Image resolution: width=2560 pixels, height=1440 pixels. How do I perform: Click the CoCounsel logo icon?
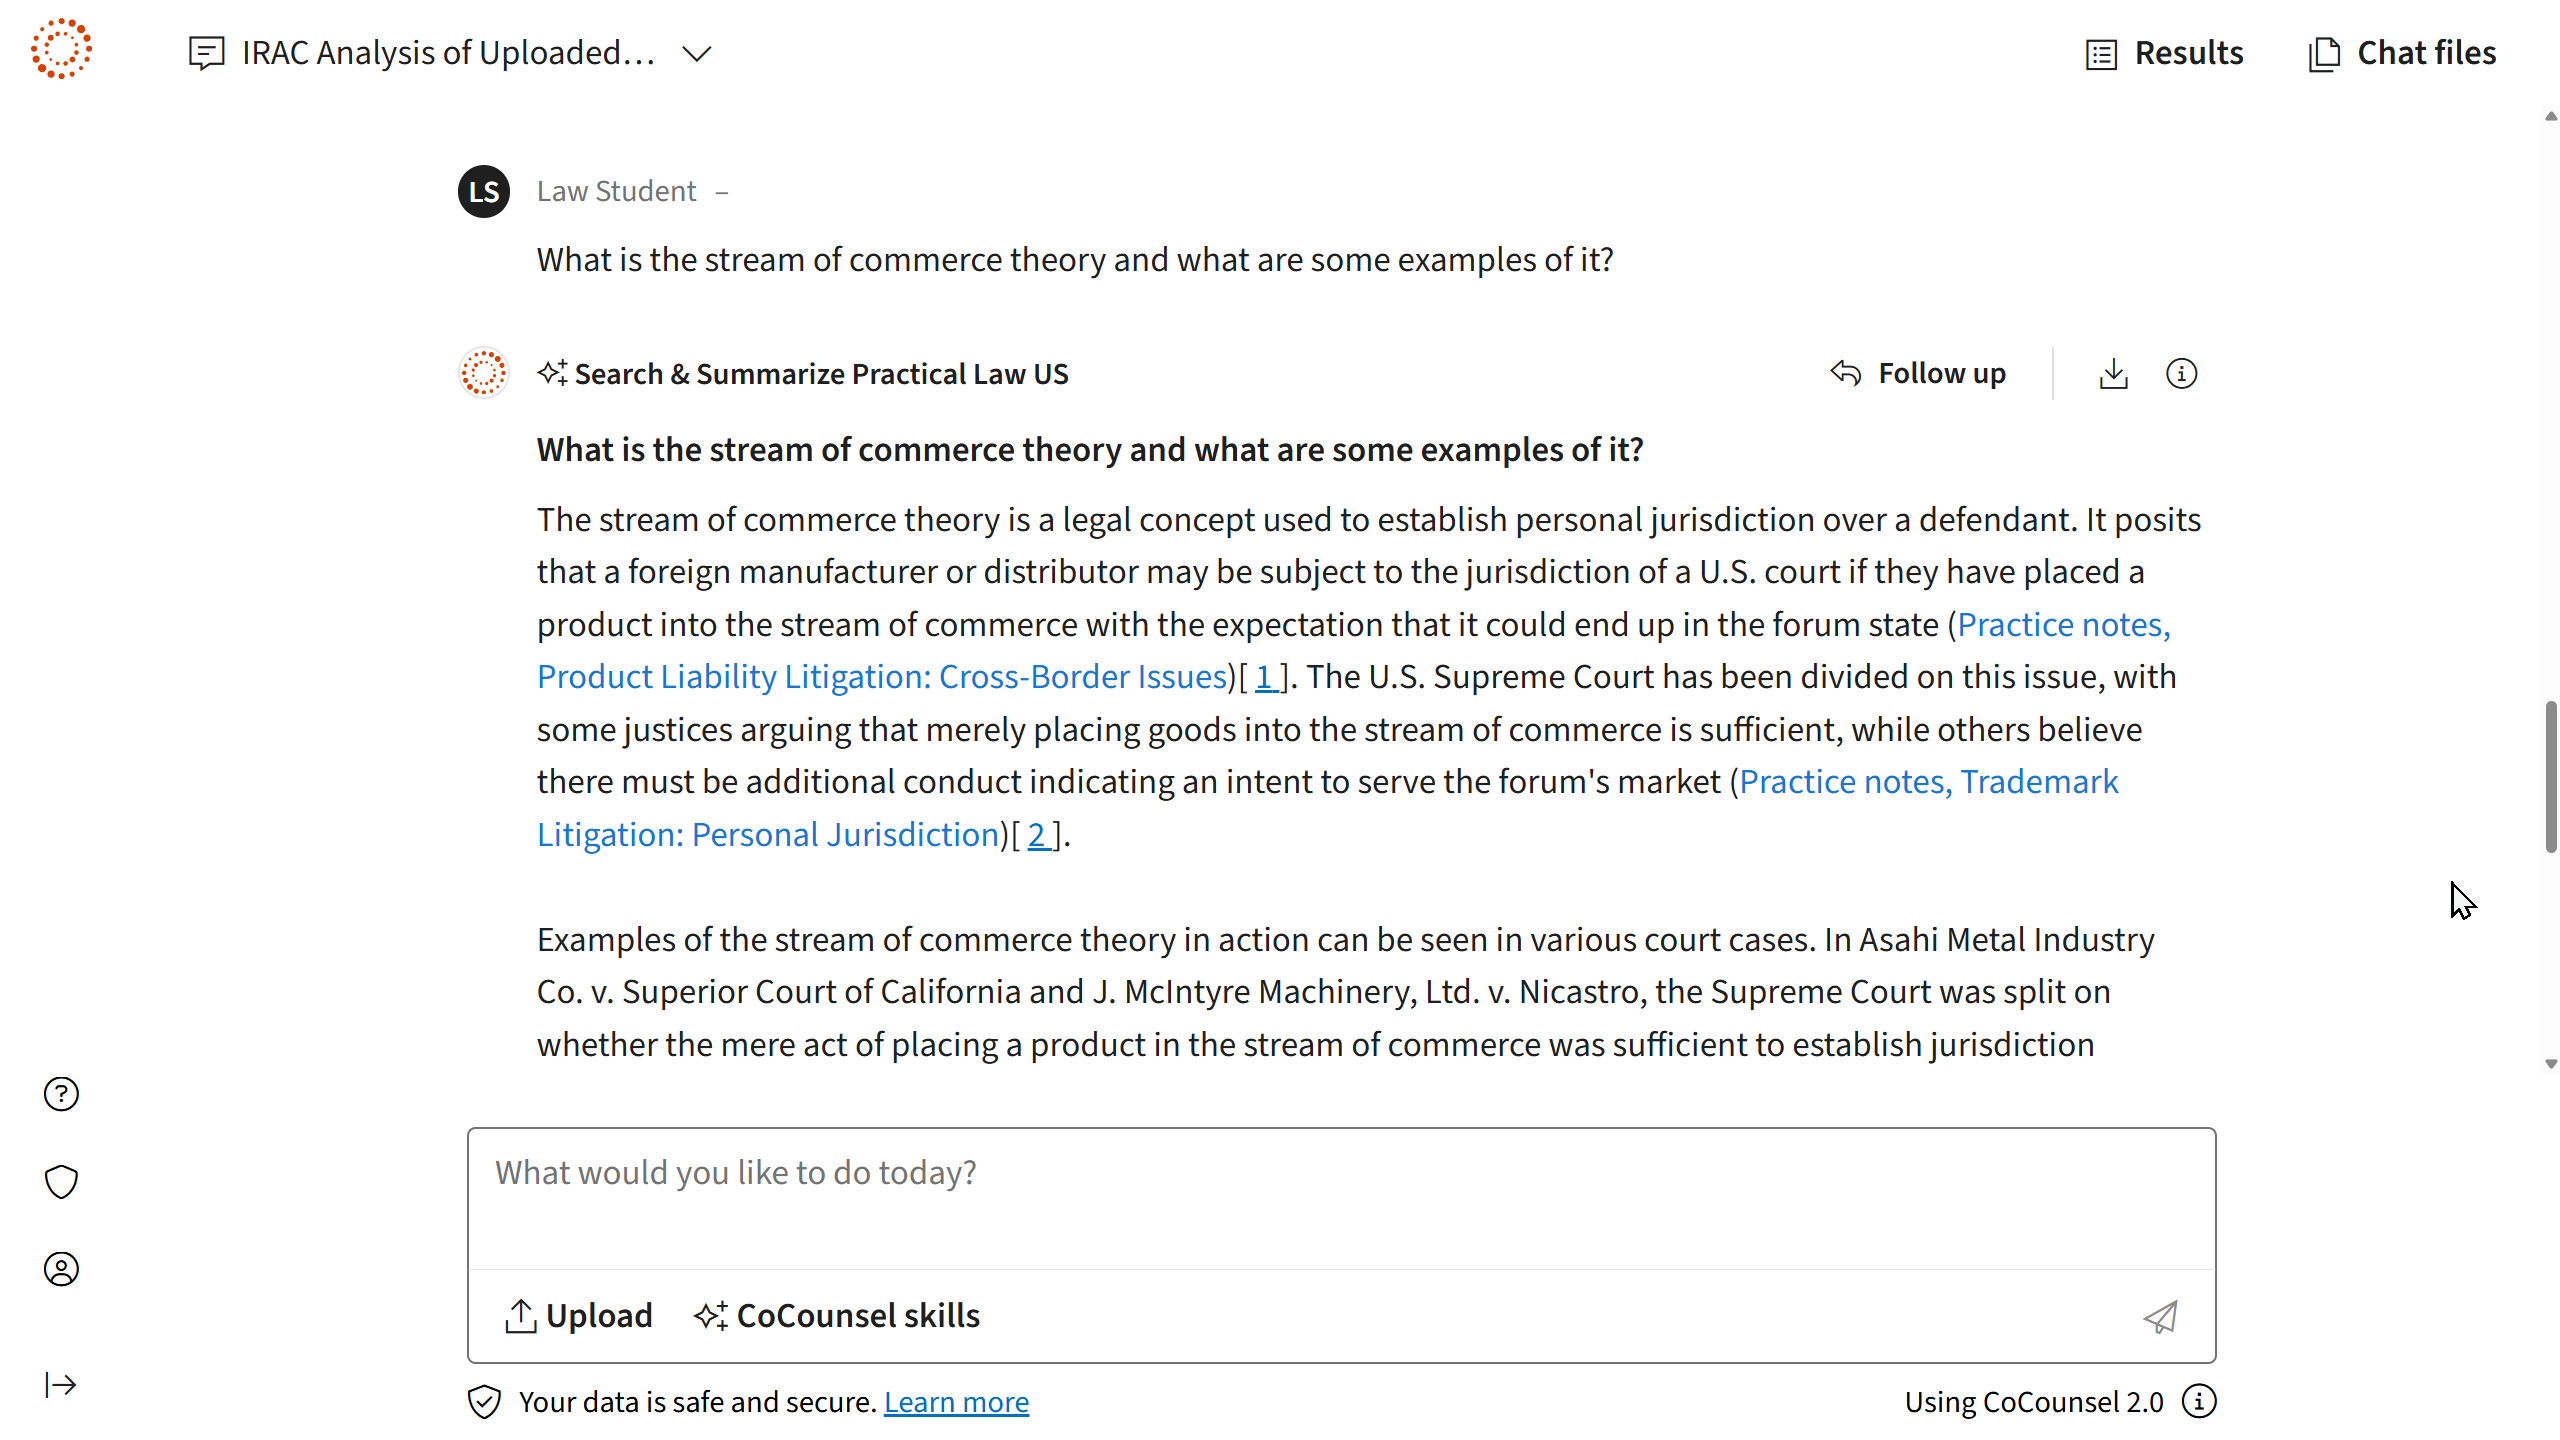(61, 49)
